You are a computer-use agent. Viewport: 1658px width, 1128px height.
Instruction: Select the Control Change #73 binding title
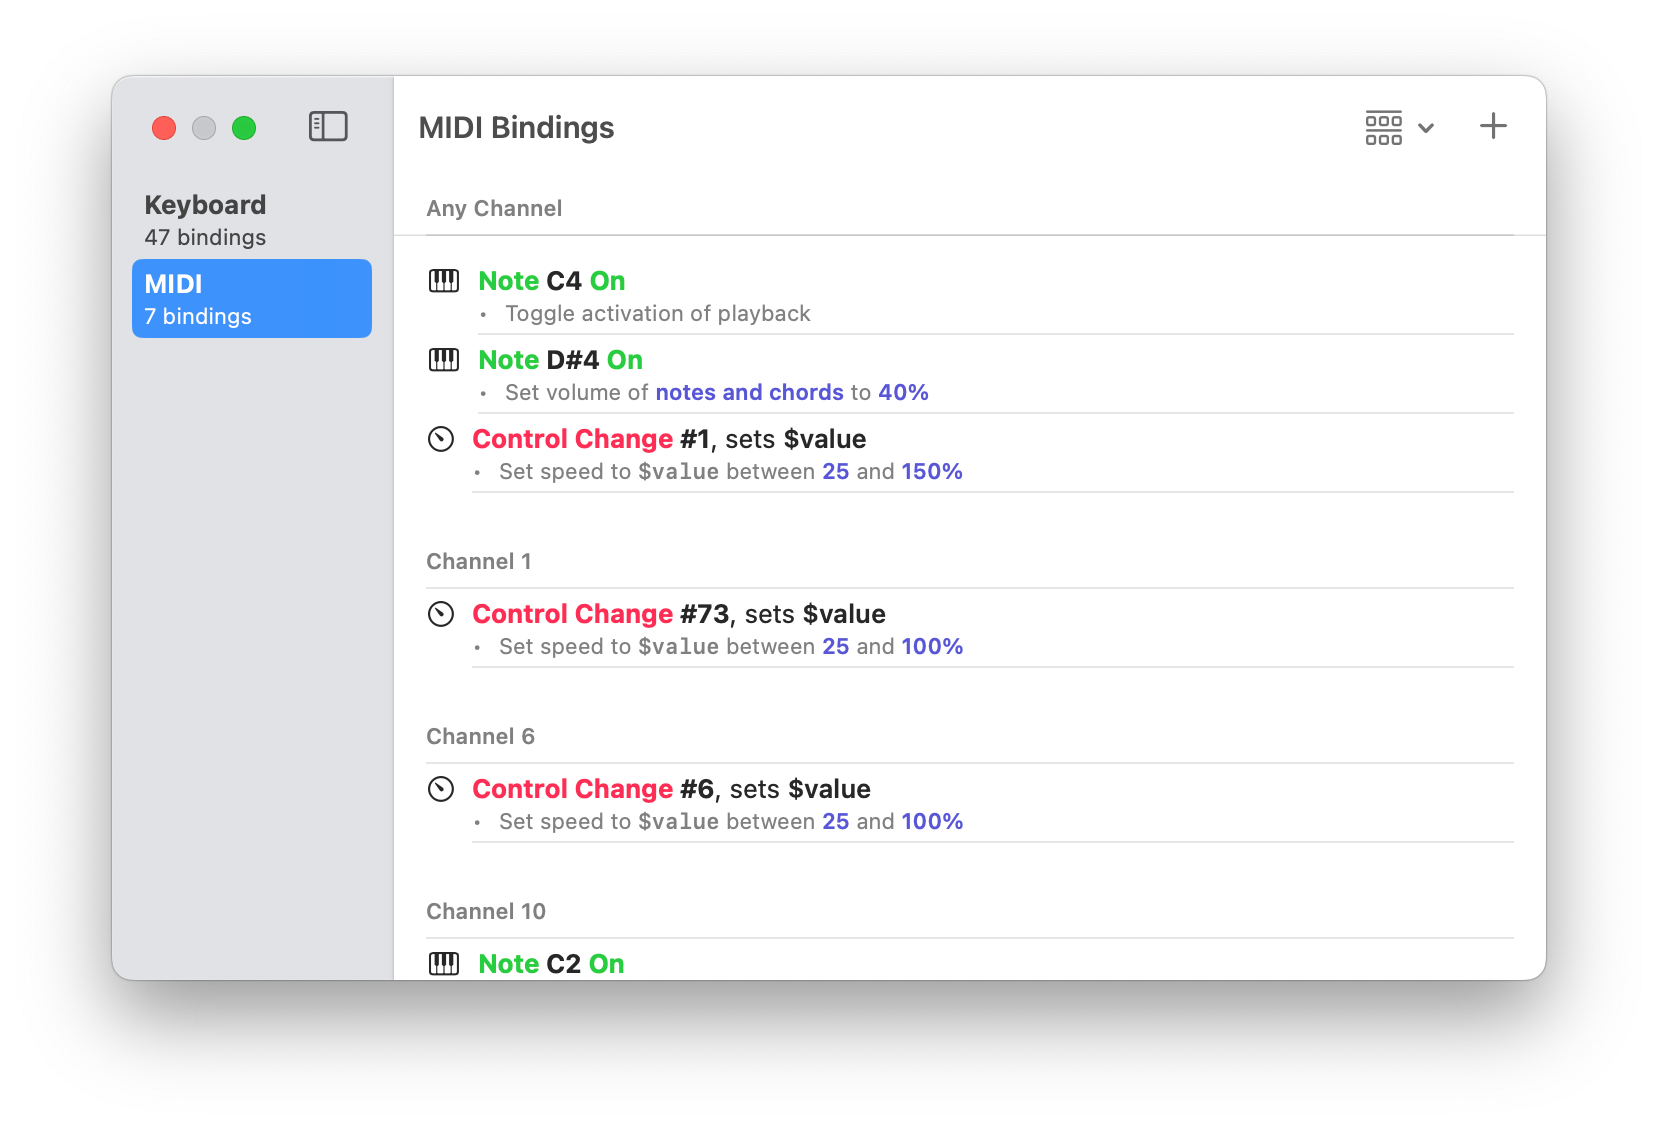pyautogui.click(x=678, y=614)
